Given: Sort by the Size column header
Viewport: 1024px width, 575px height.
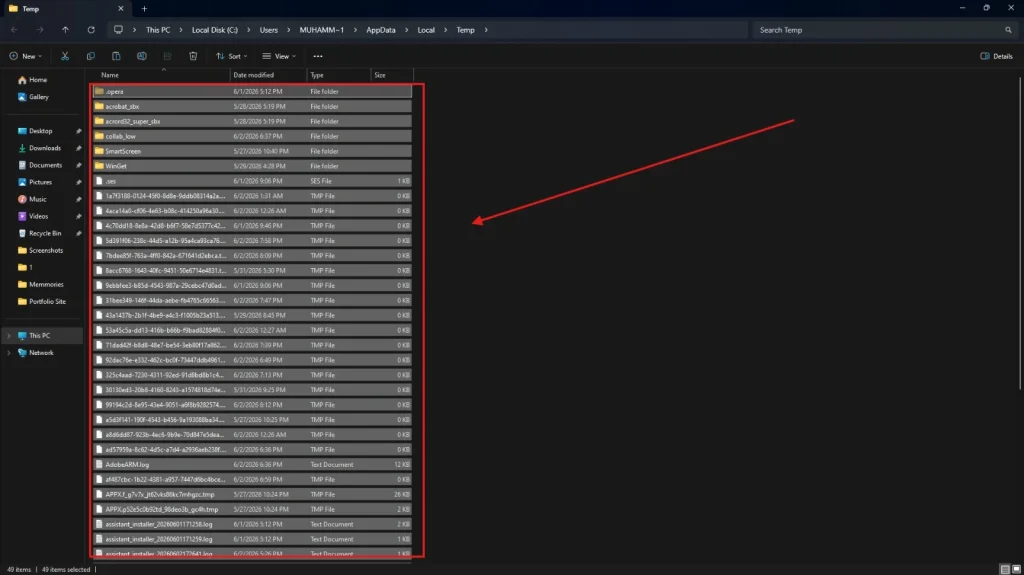Looking at the screenshot, I should pyautogui.click(x=392, y=75).
